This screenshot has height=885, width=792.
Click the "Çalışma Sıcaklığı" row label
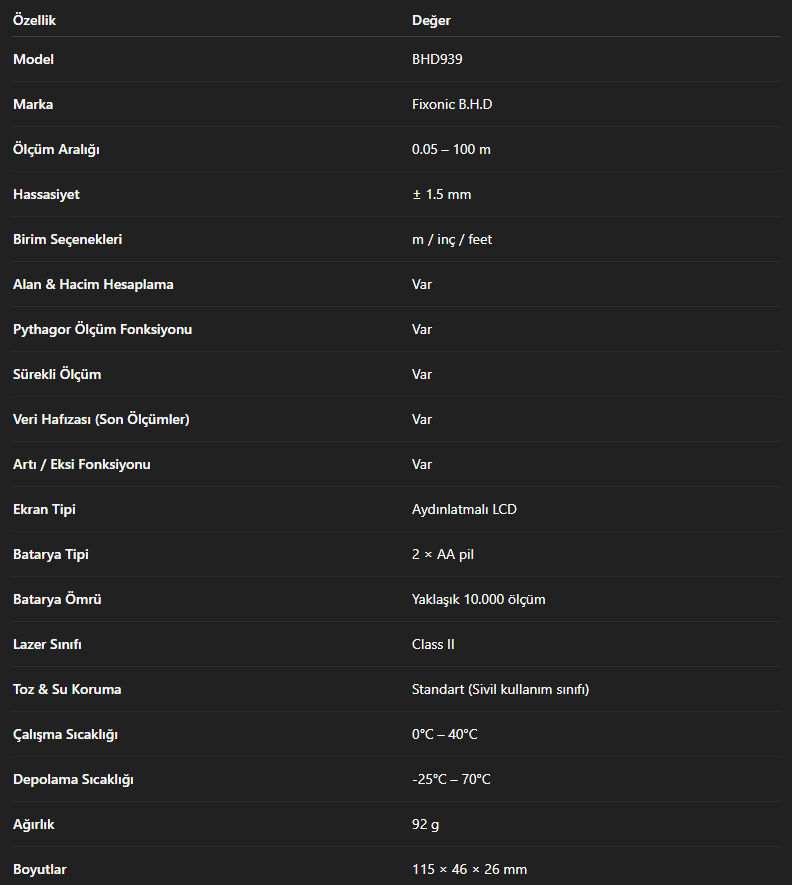(65, 734)
